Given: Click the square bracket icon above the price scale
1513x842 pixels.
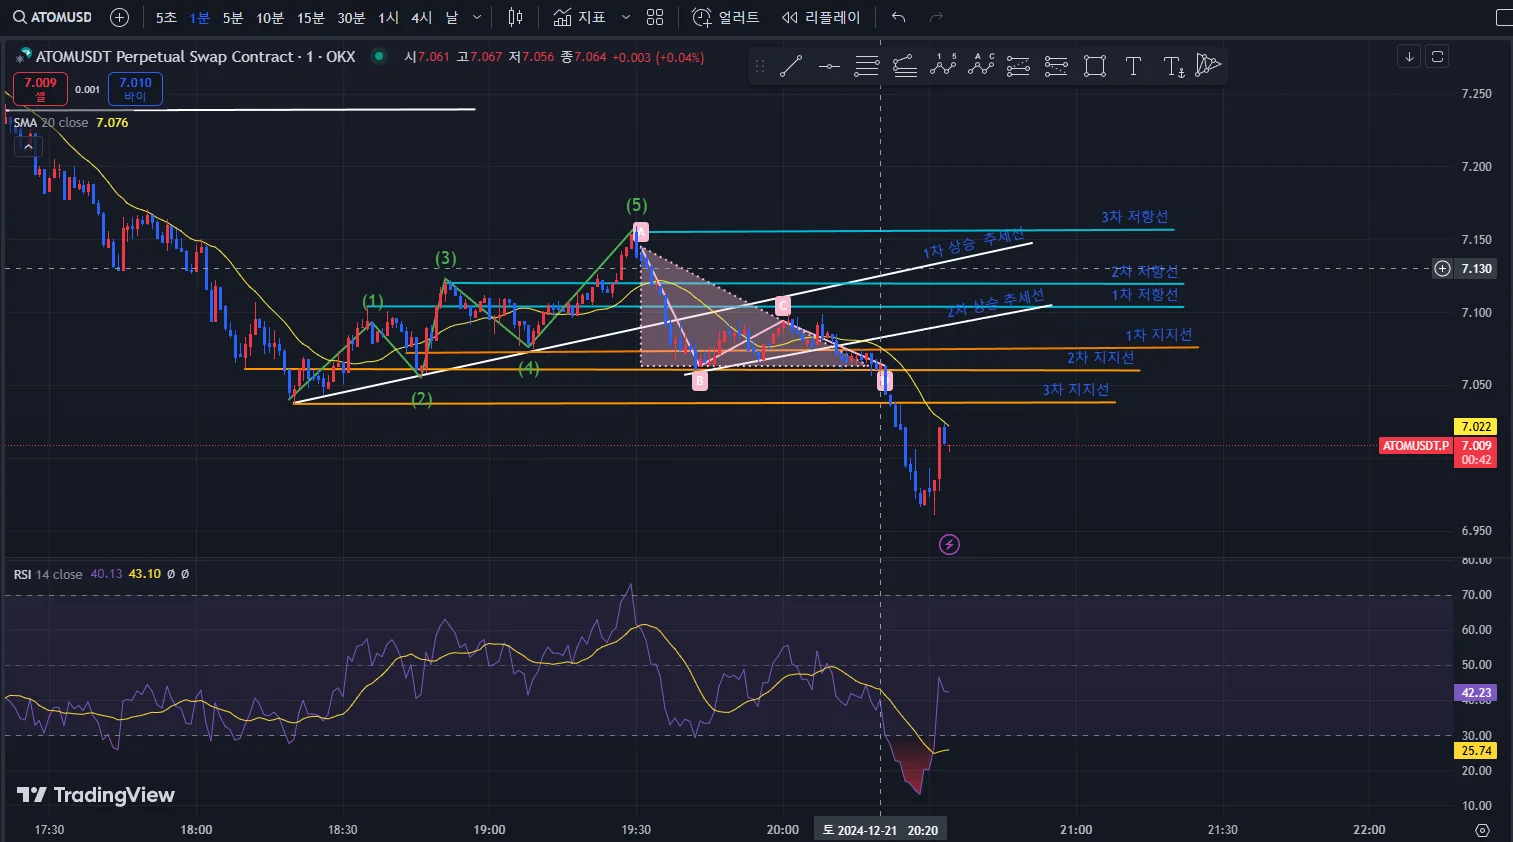Looking at the screenshot, I should click(x=1437, y=56).
